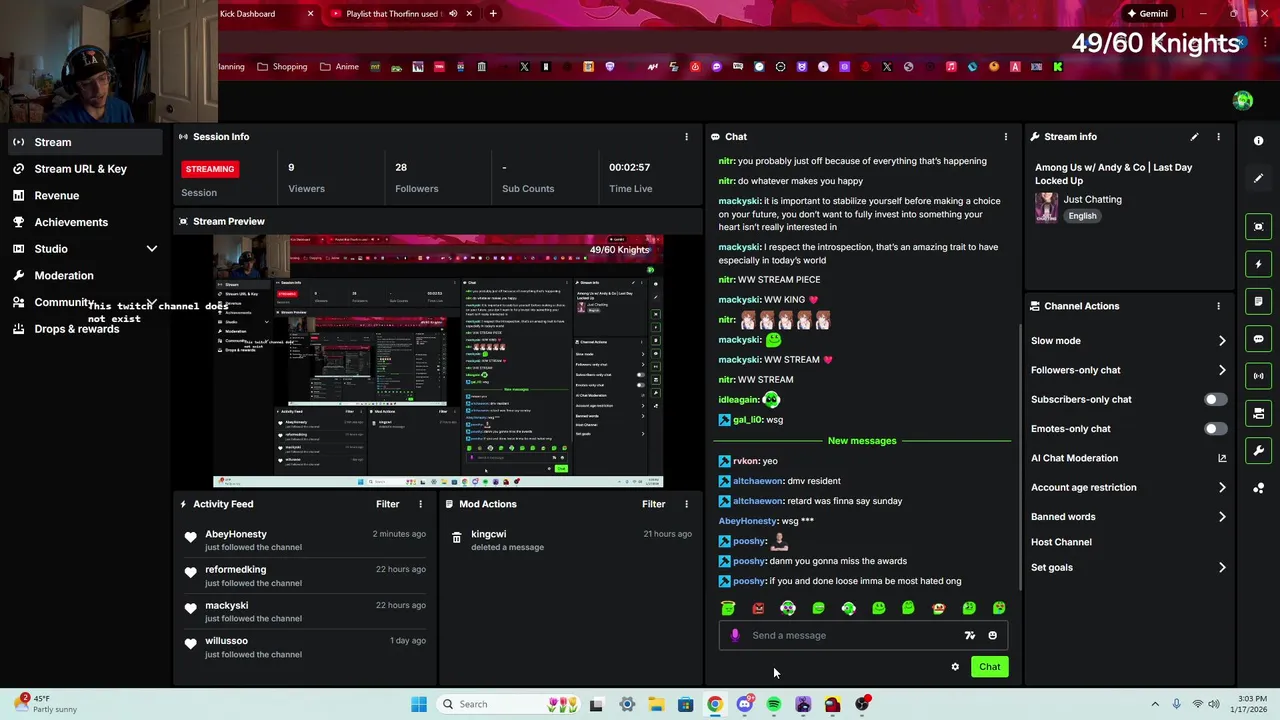1280x720 pixels.
Task: Click the lightning bolt quick action icon
Action: click(x=1259, y=264)
